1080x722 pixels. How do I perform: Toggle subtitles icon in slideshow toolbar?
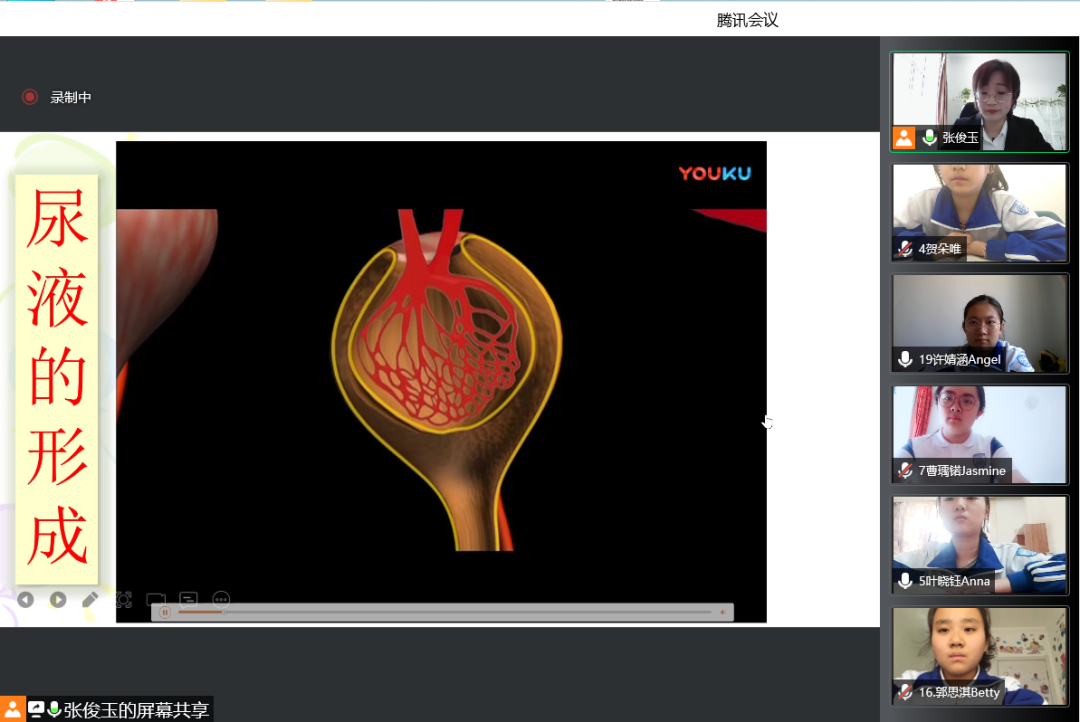tap(188, 599)
